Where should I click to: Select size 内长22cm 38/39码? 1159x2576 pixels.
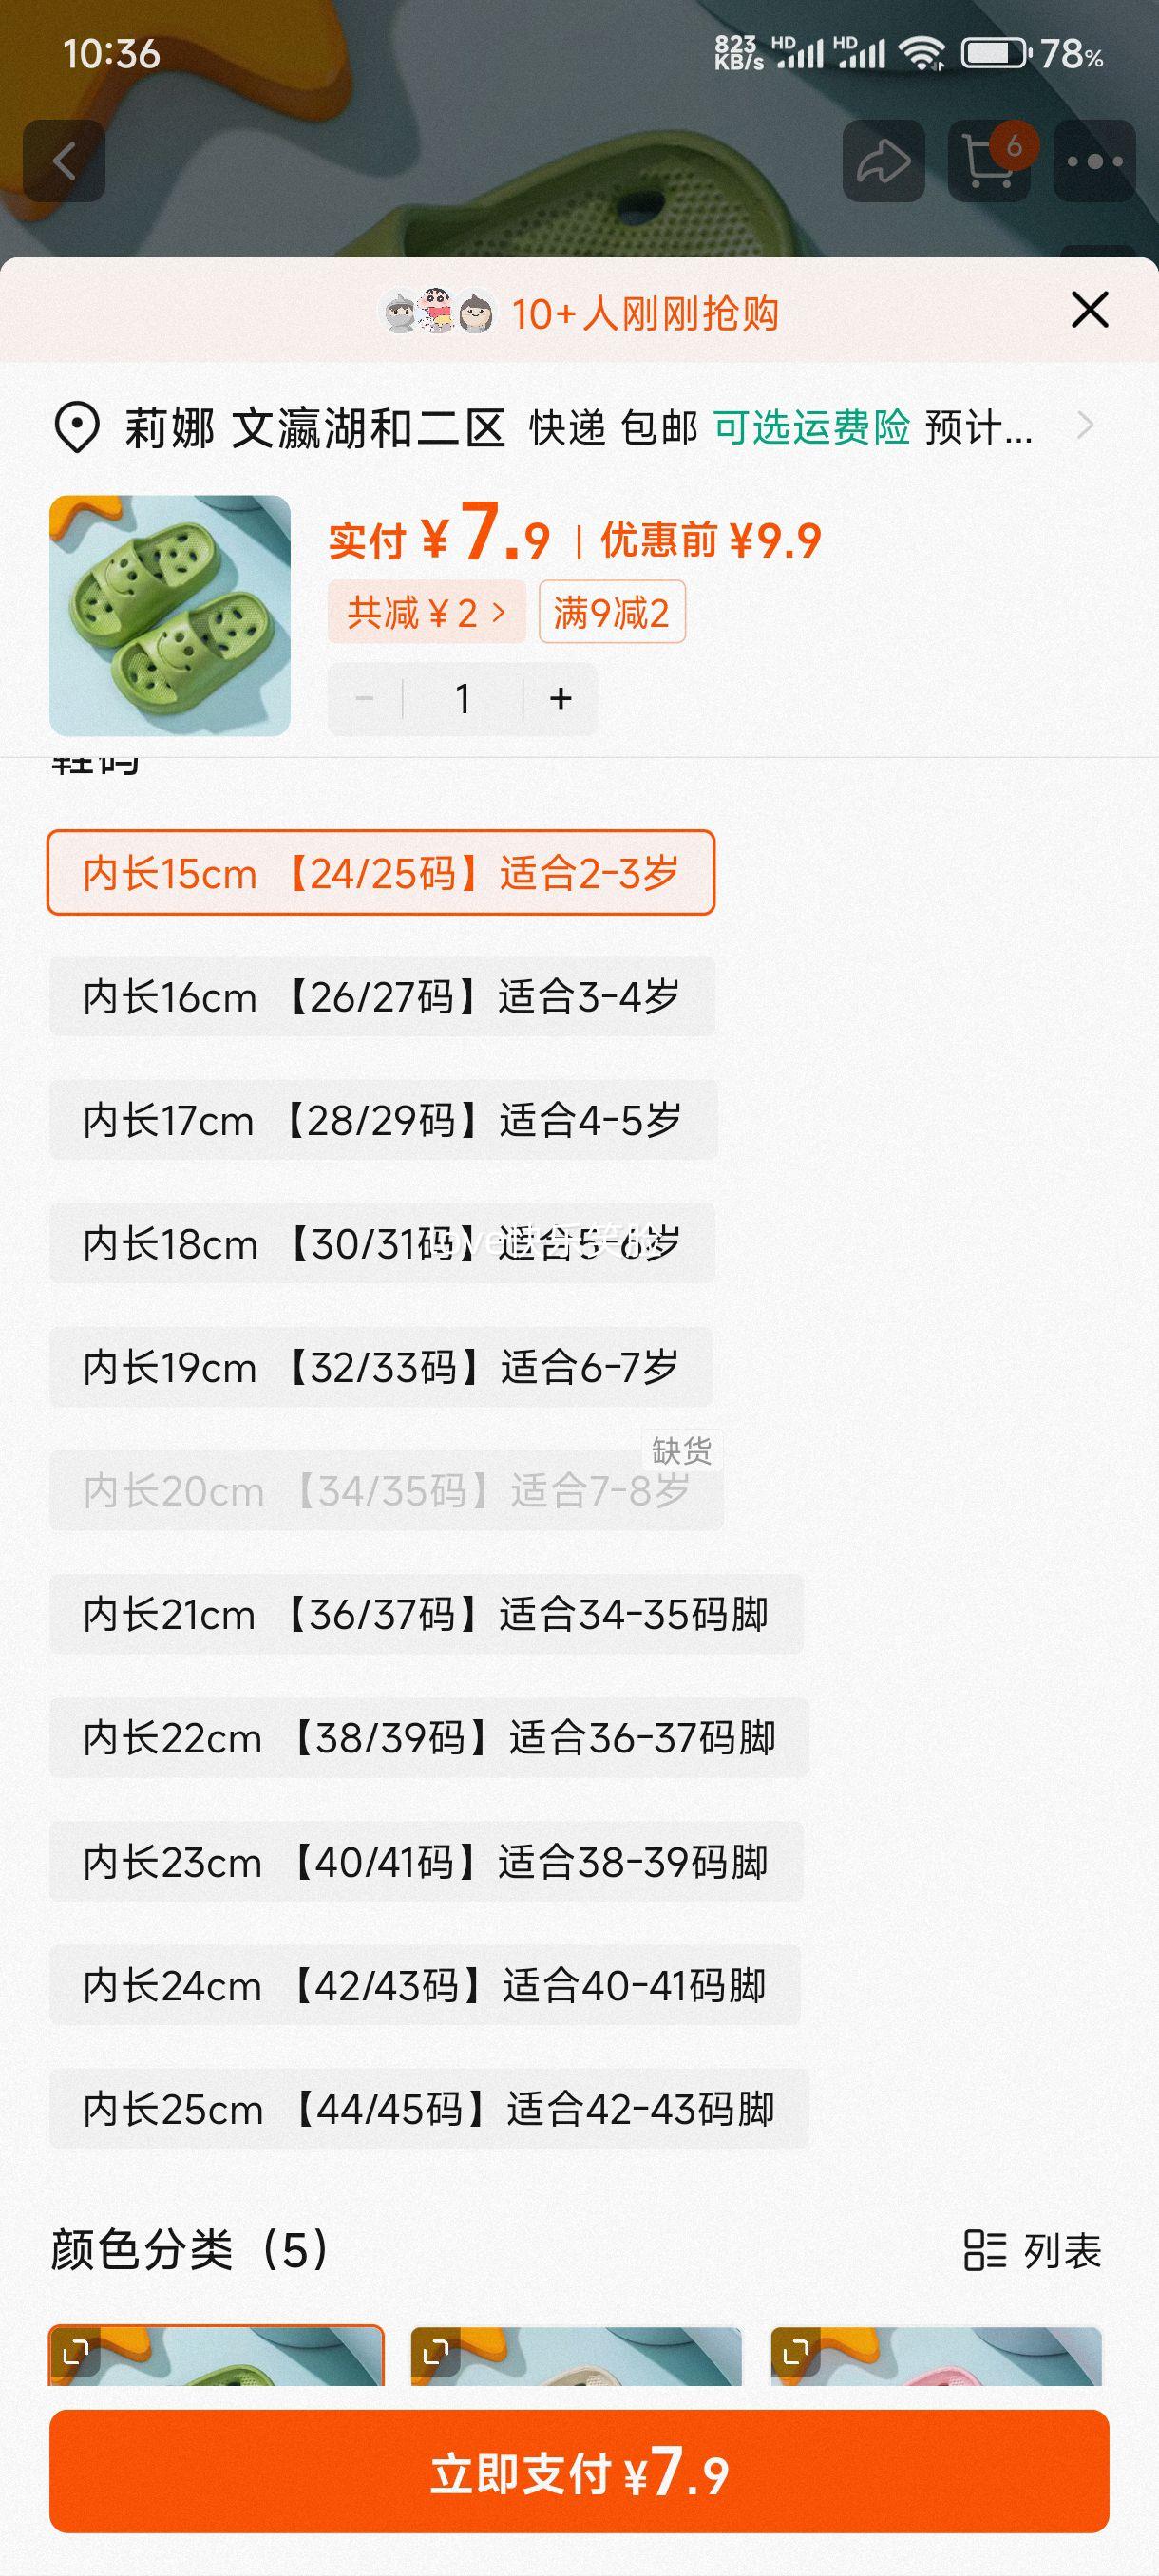pyautogui.click(x=429, y=1738)
